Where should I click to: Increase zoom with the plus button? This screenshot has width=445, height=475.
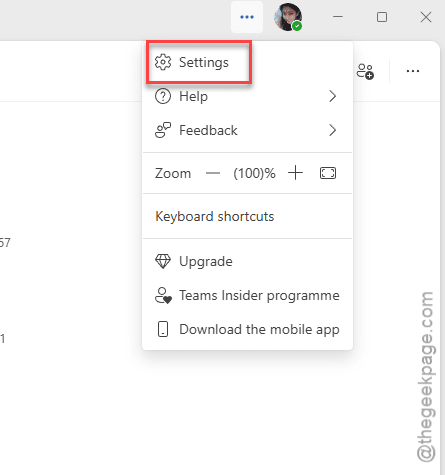coord(295,173)
